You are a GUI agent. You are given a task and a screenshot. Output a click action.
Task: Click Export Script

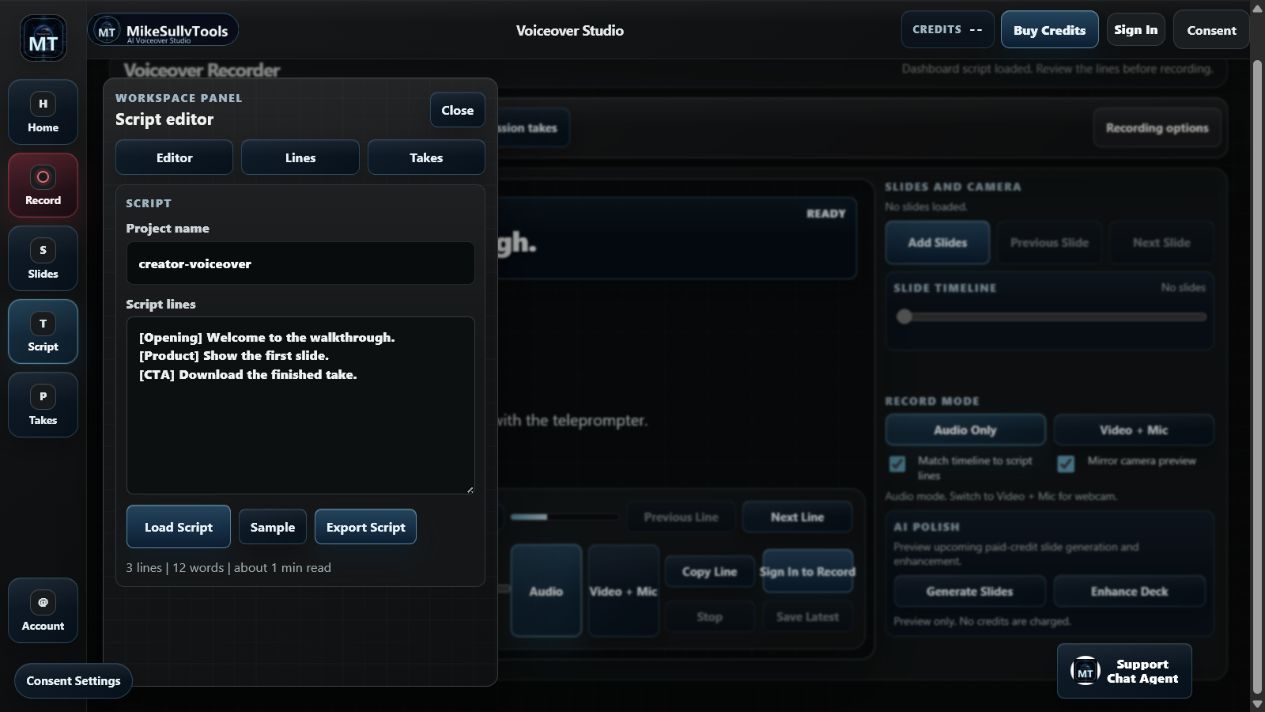click(x=366, y=527)
